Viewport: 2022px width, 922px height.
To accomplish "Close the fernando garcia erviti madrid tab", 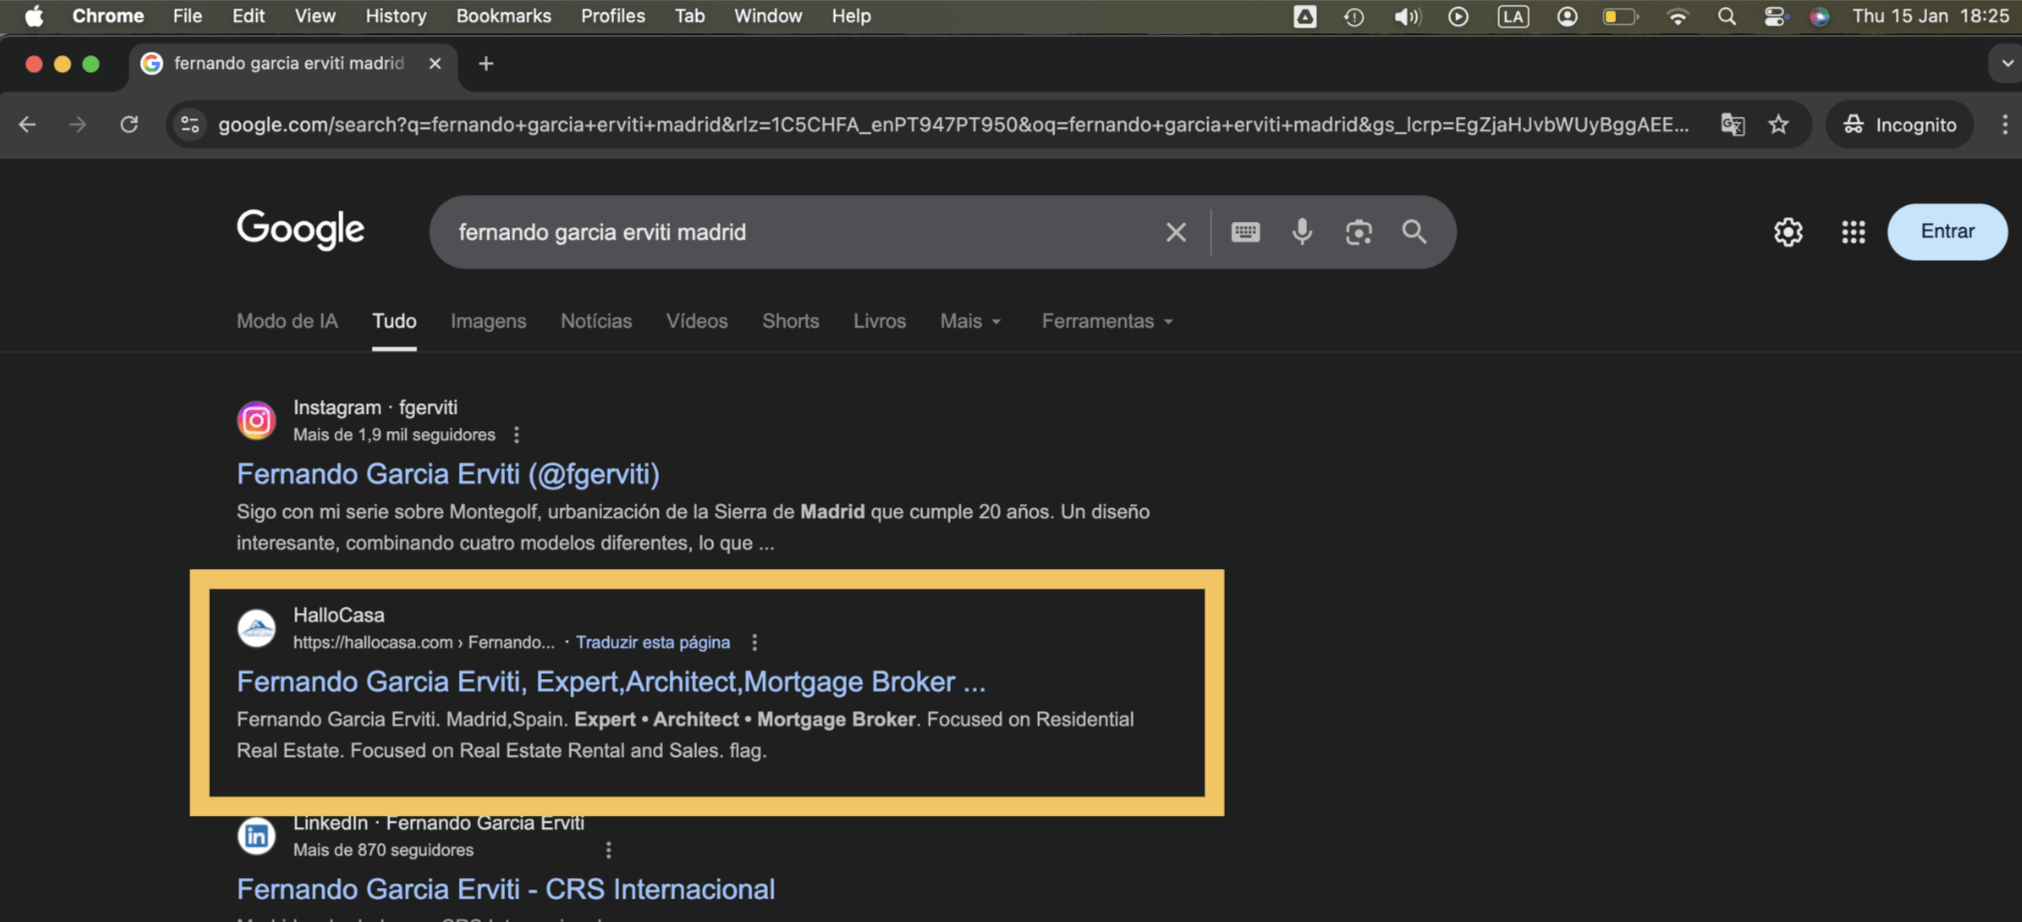I will [x=435, y=63].
